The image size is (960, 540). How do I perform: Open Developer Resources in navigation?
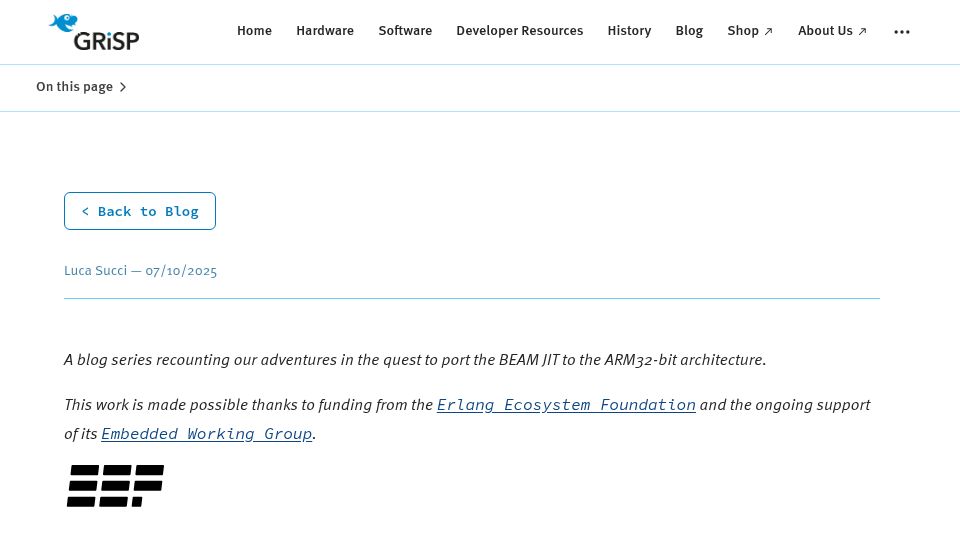520,31
